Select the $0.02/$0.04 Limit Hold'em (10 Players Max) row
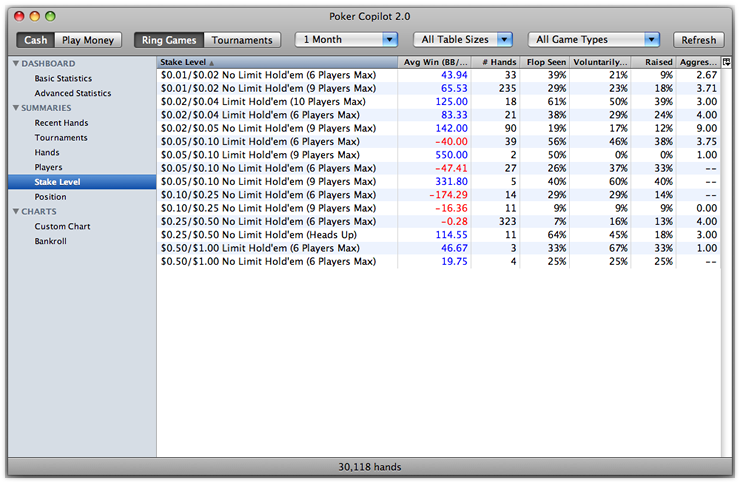740x483 pixels. coord(438,102)
